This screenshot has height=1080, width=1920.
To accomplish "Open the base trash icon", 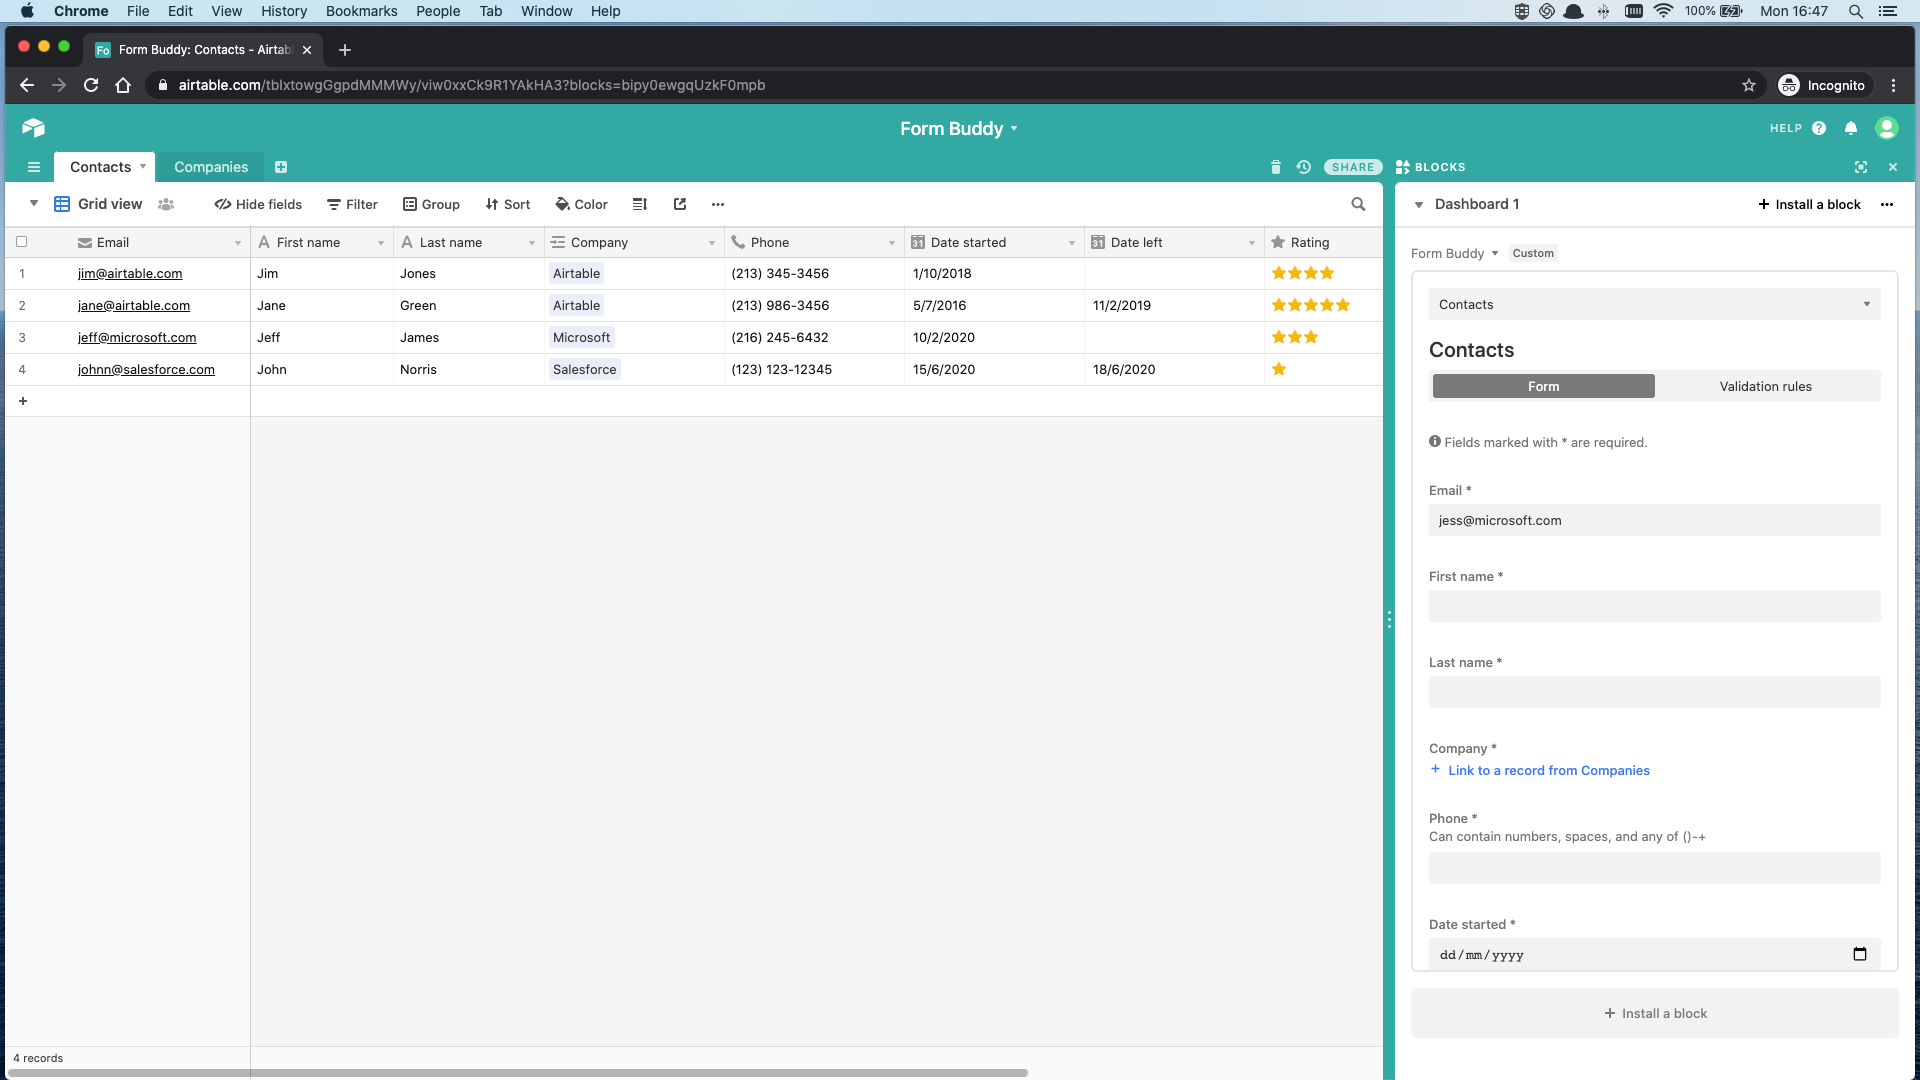I will coord(1275,167).
